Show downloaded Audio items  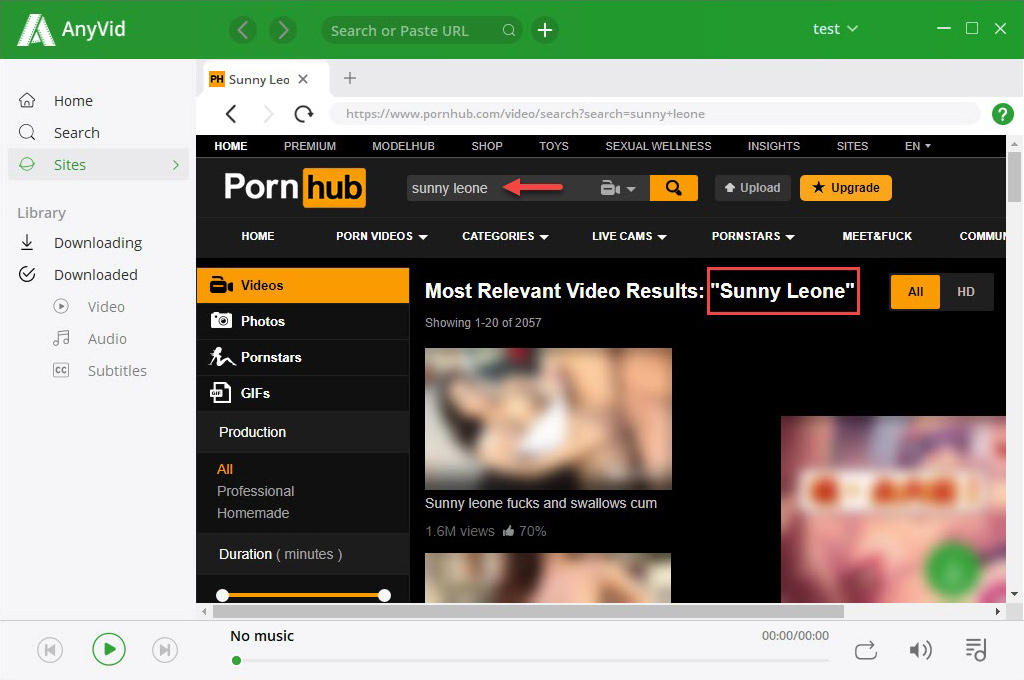coord(107,339)
